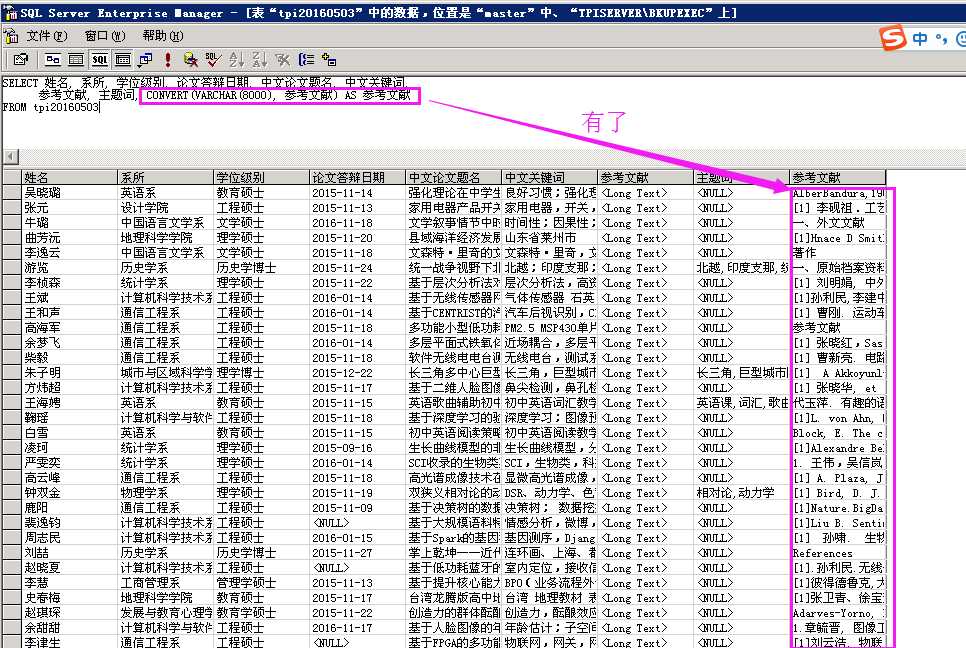Screen dimensions: 966x648
Task: Click the remove filter icon
Action: click(283, 60)
